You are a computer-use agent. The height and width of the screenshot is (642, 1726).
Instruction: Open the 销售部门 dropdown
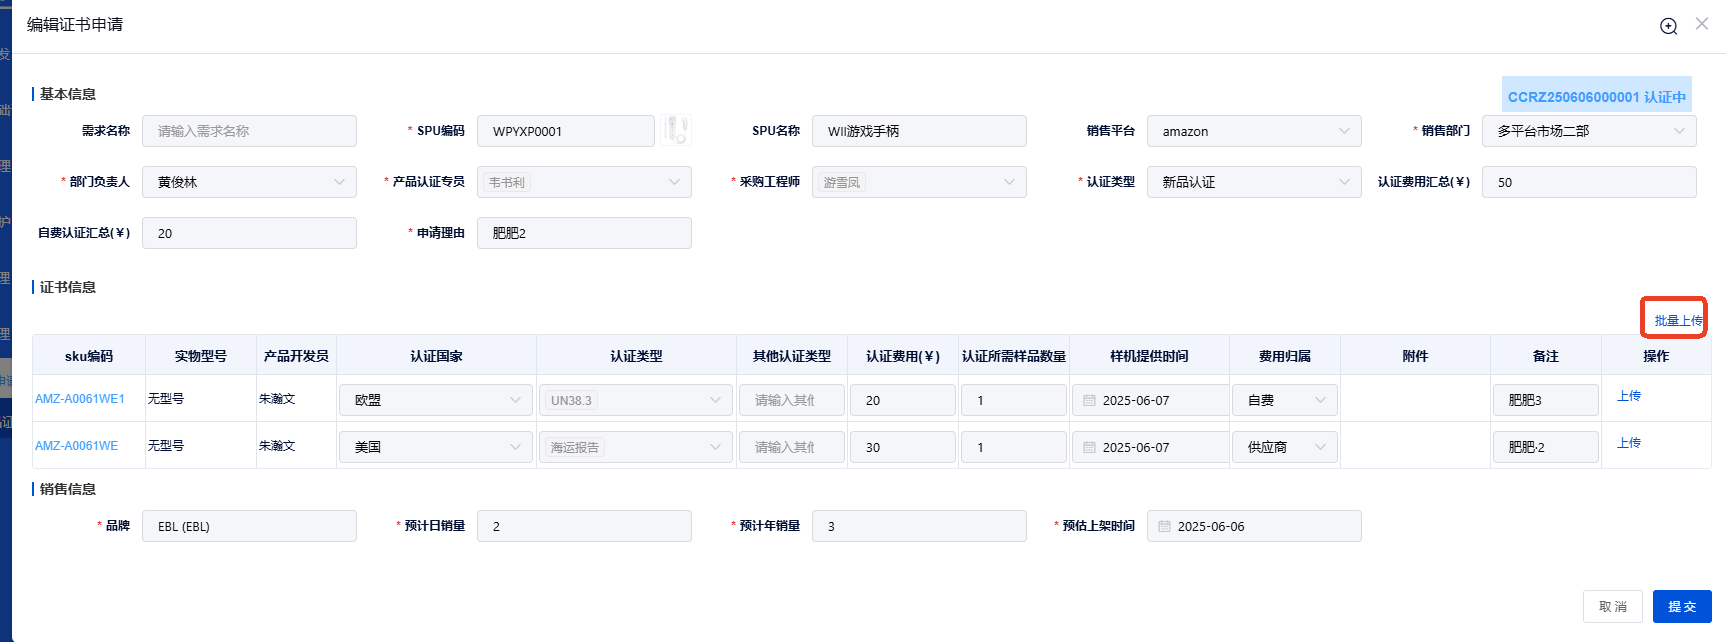(1588, 131)
